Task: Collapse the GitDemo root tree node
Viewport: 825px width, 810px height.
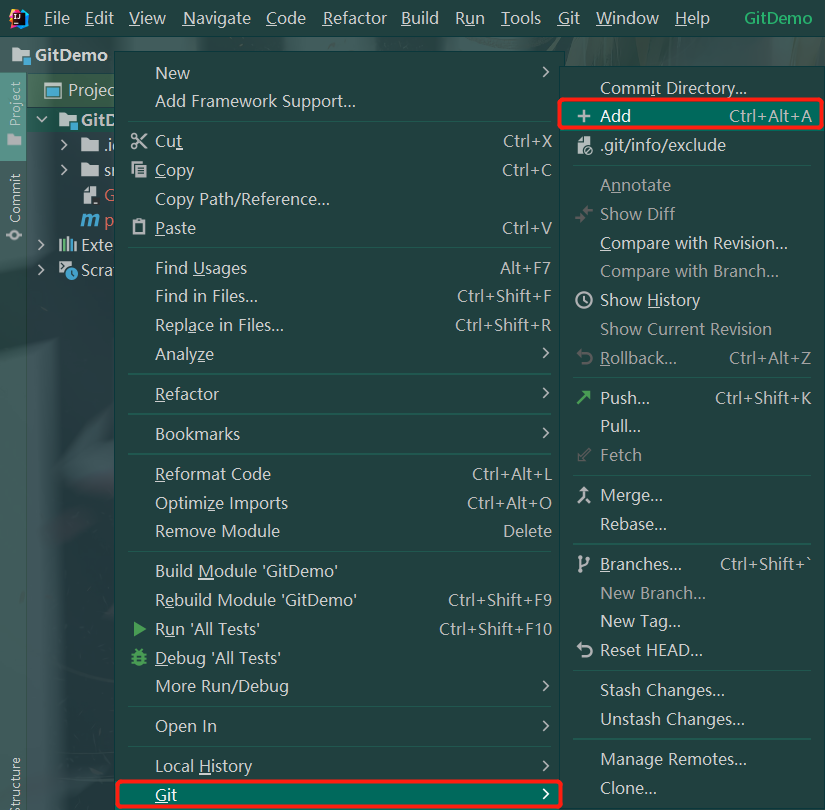Action: (x=42, y=119)
